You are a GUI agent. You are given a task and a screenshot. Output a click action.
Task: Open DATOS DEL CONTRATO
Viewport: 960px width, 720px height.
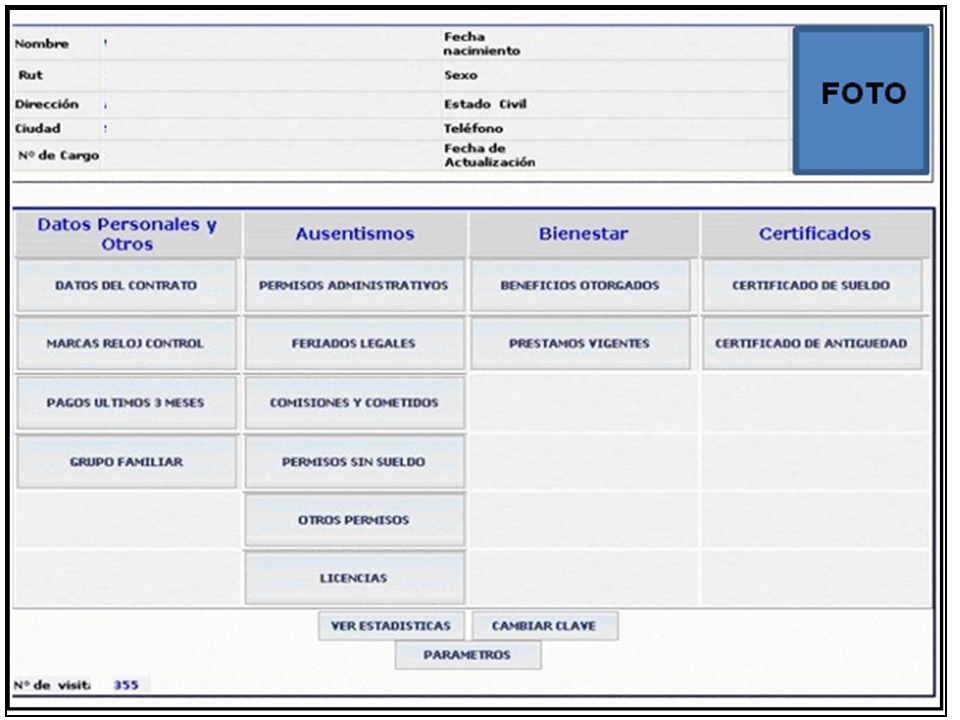coord(125,284)
